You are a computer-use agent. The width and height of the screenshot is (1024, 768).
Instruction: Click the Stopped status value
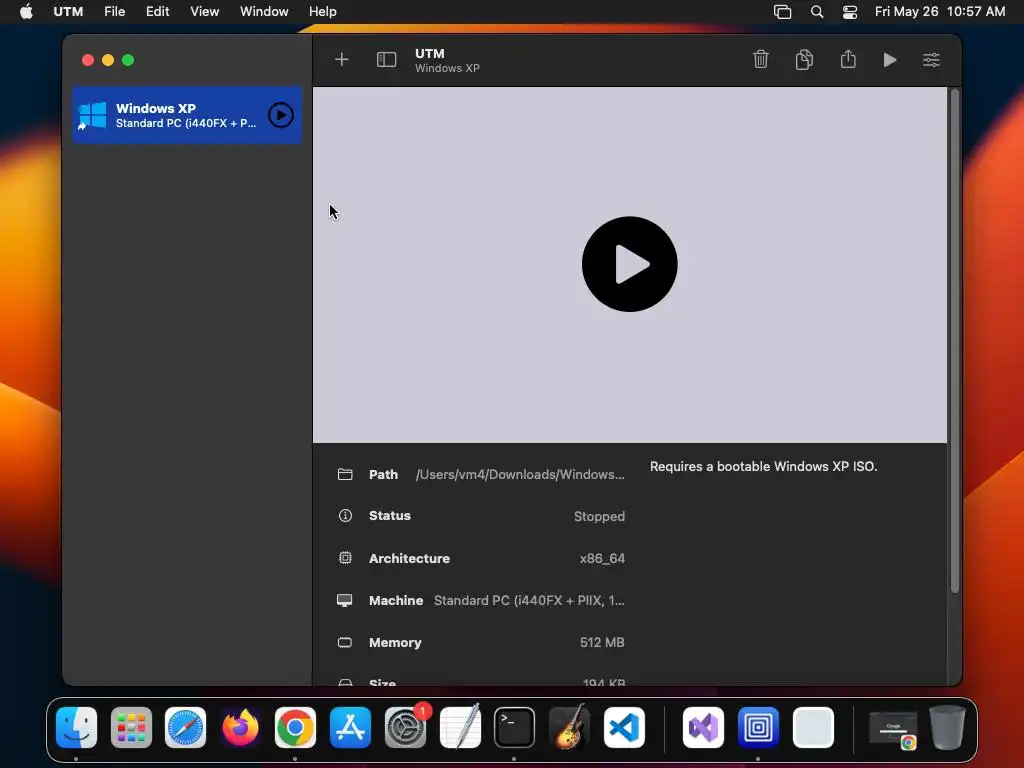pyautogui.click(x=599, y=516)
